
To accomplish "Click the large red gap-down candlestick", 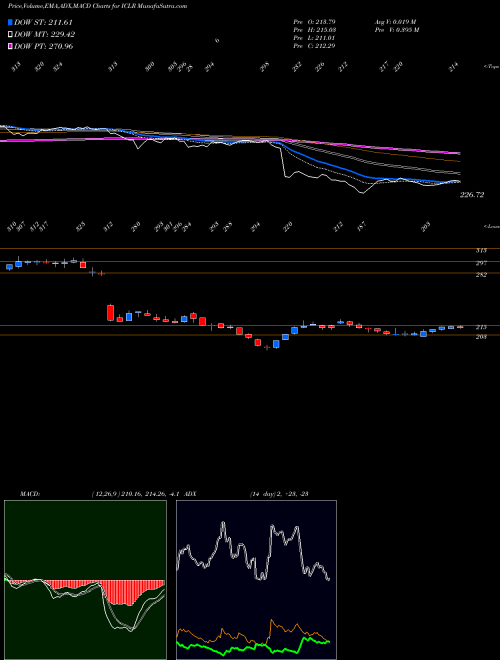I will pyautogui.click(x=110, y=313).
